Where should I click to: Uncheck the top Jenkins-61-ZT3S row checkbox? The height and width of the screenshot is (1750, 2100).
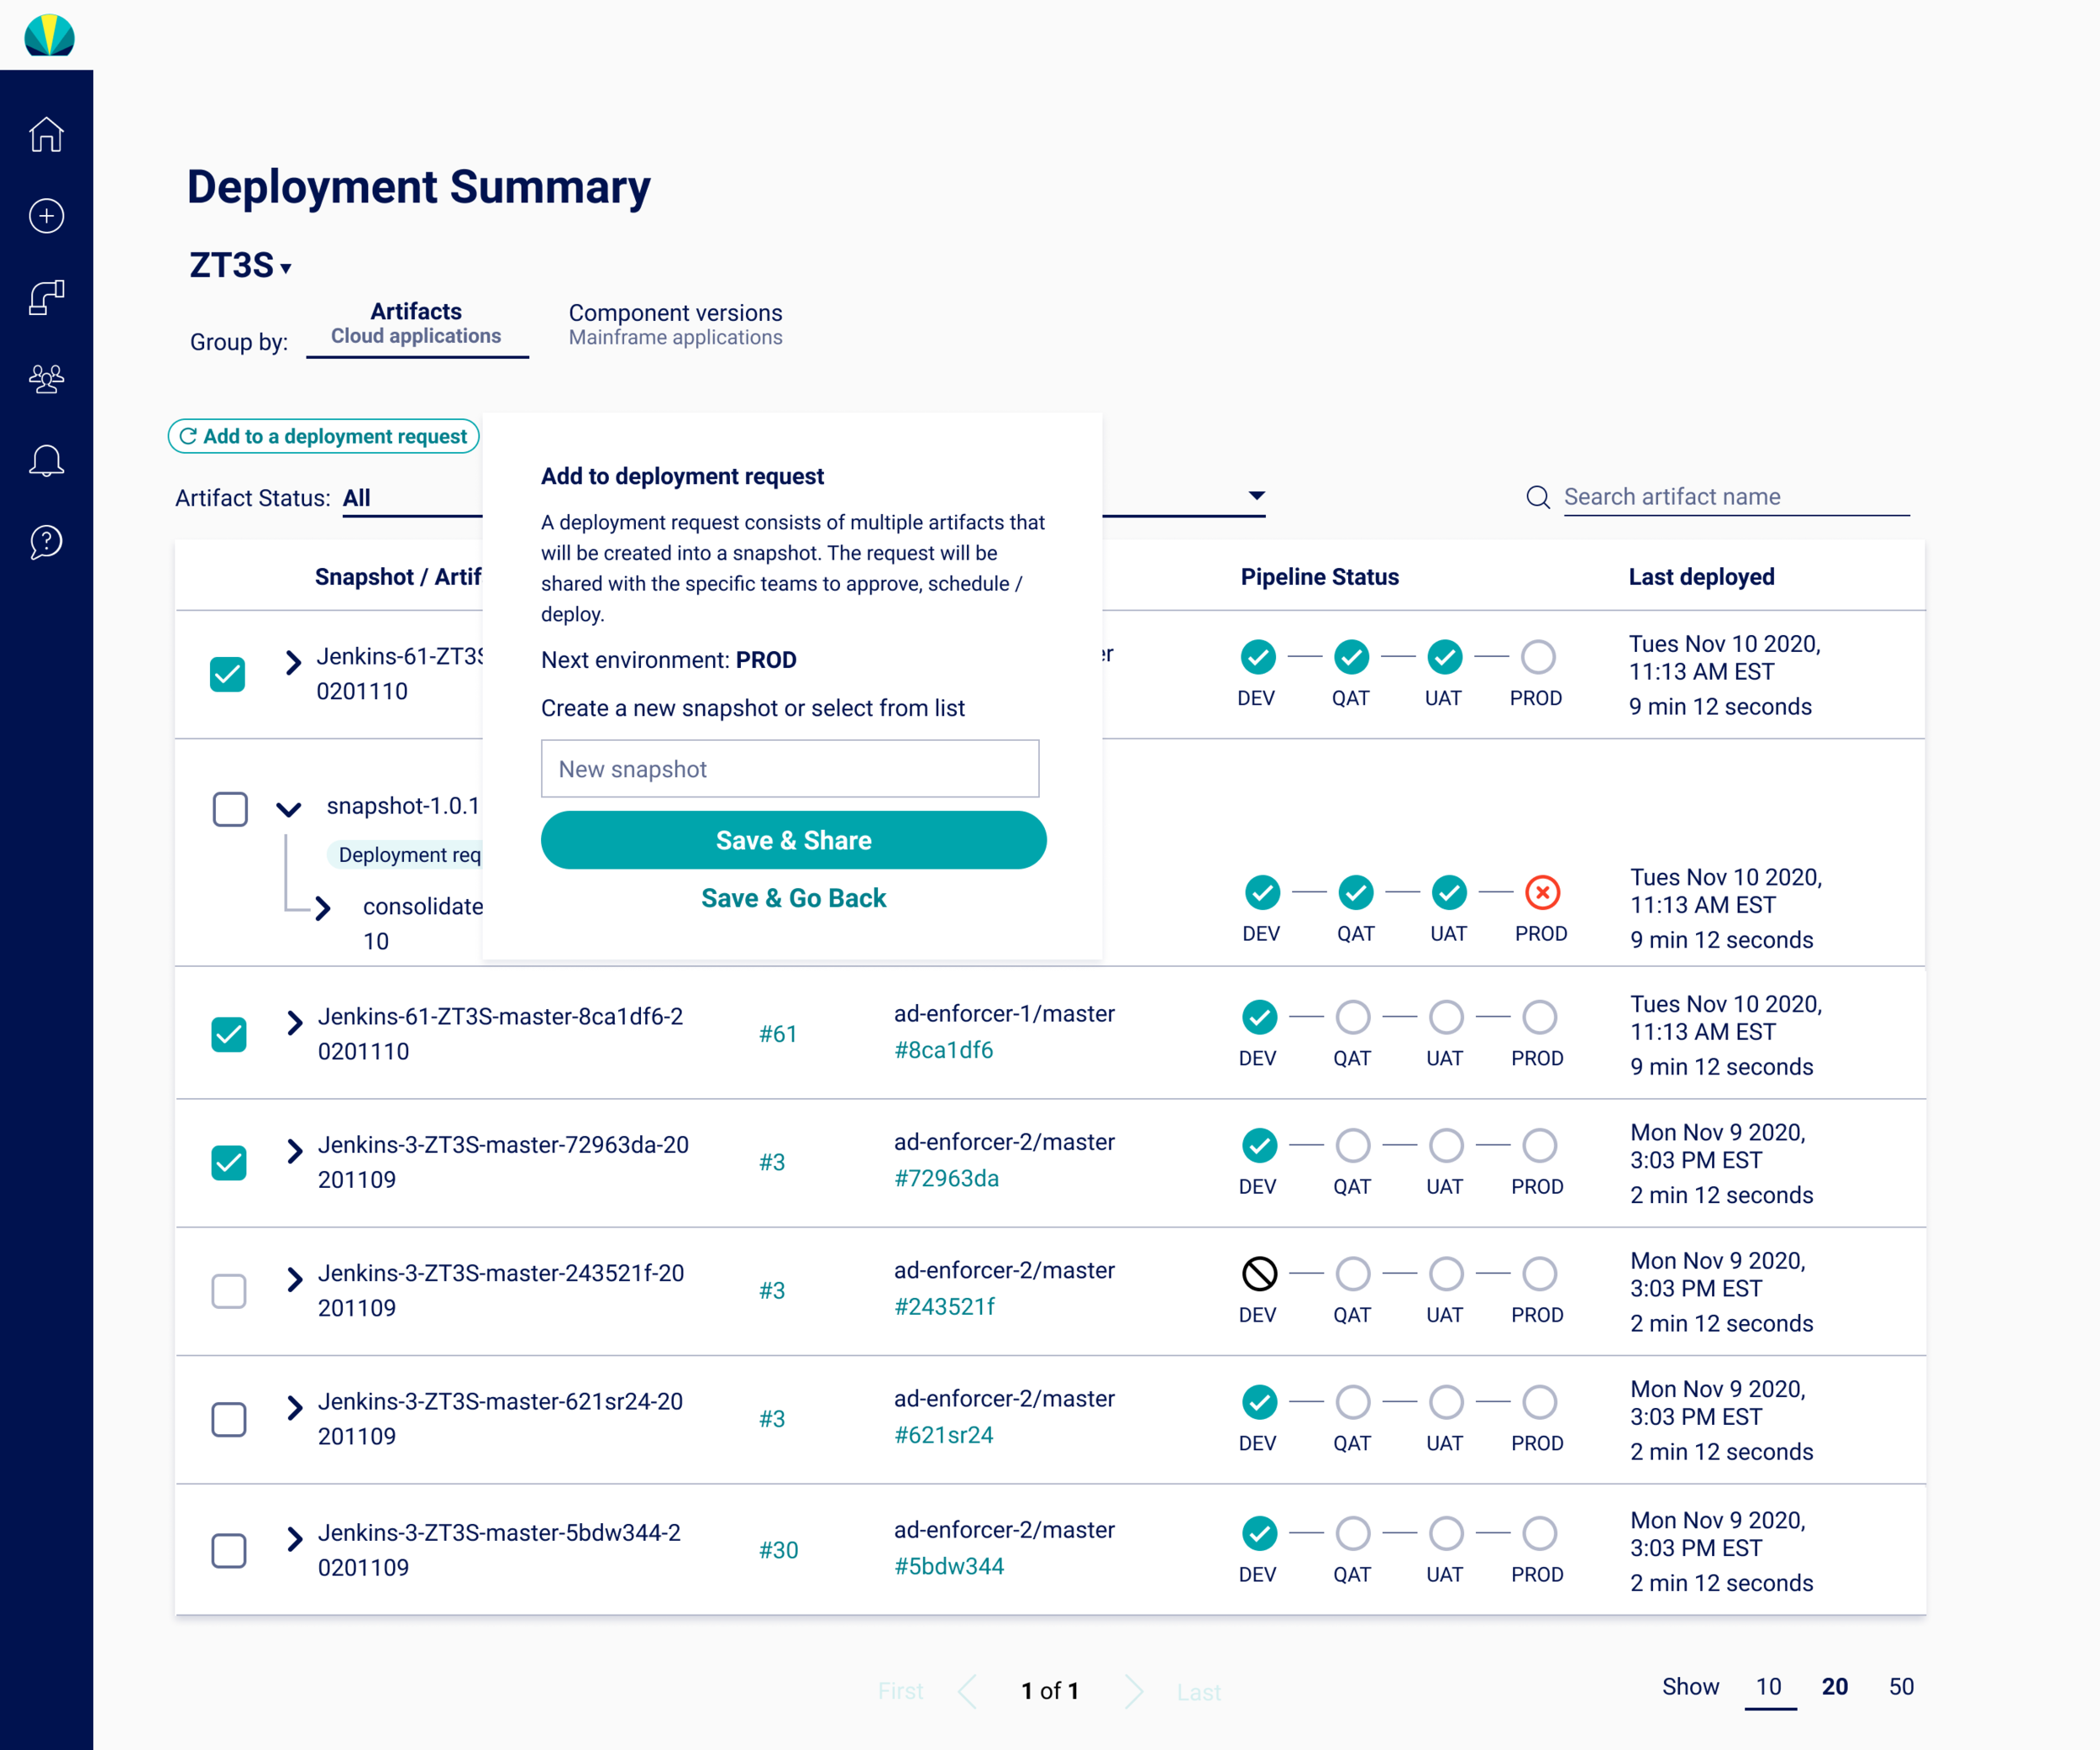[228, 674]
